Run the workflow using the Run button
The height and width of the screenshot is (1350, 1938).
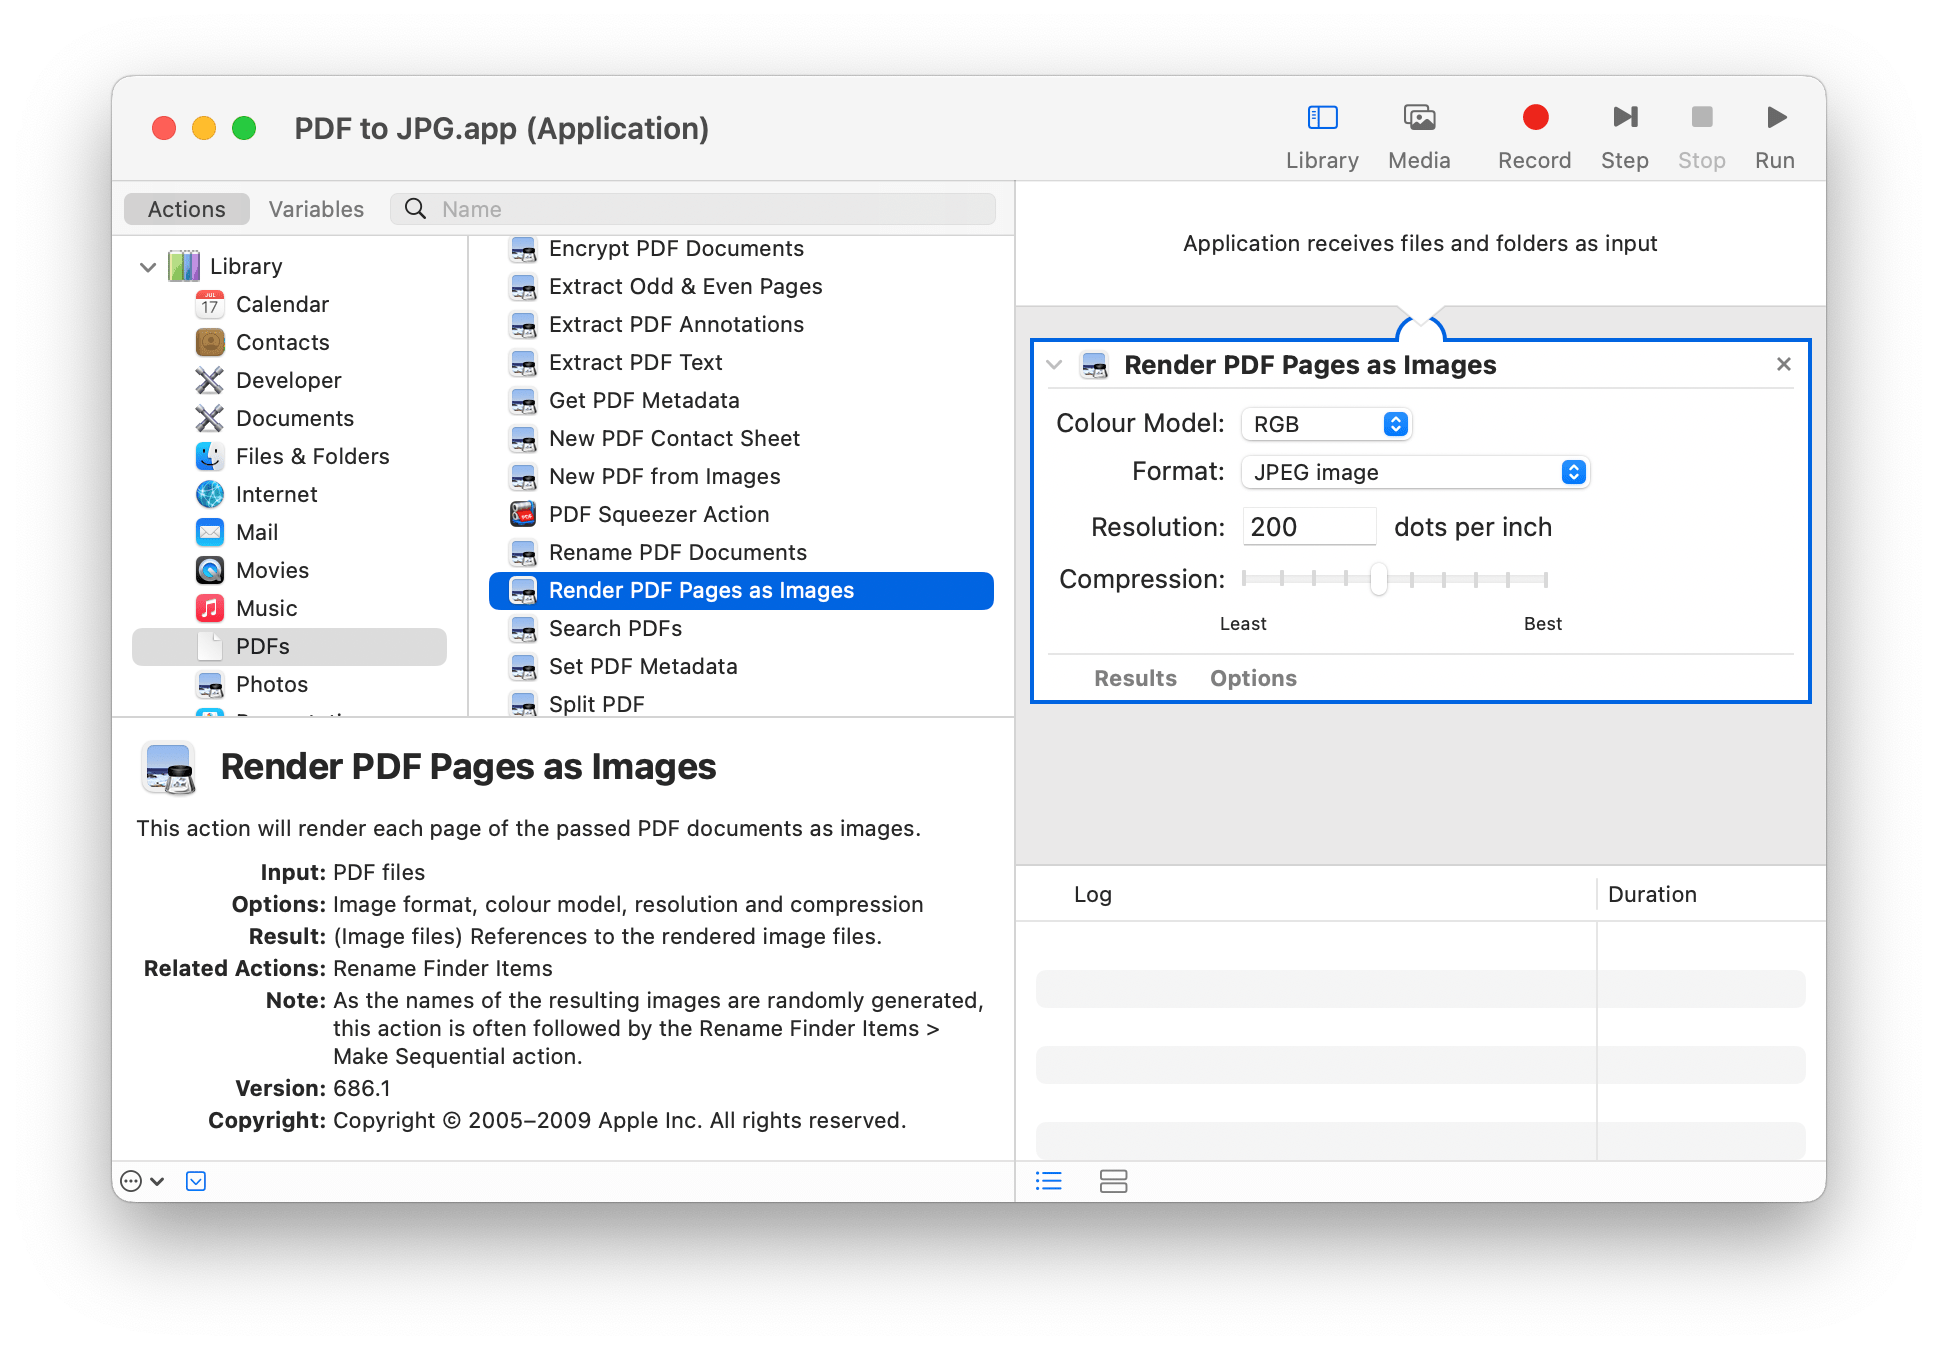click(x=1775, y=118)
